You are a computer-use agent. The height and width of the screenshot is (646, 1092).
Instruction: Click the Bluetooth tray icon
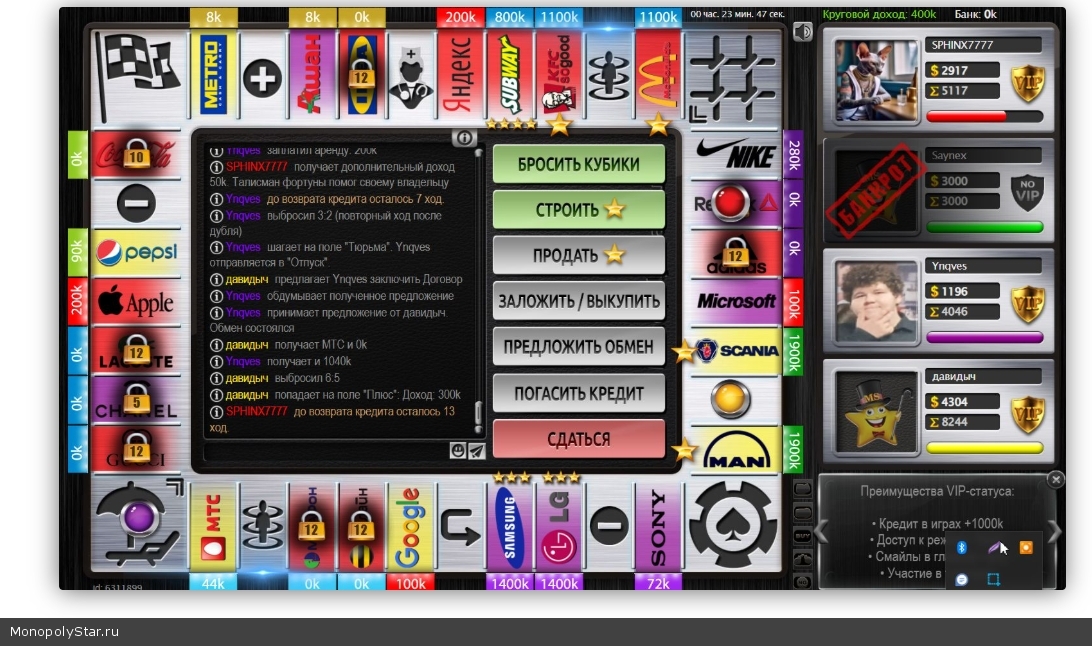(961, 548)
